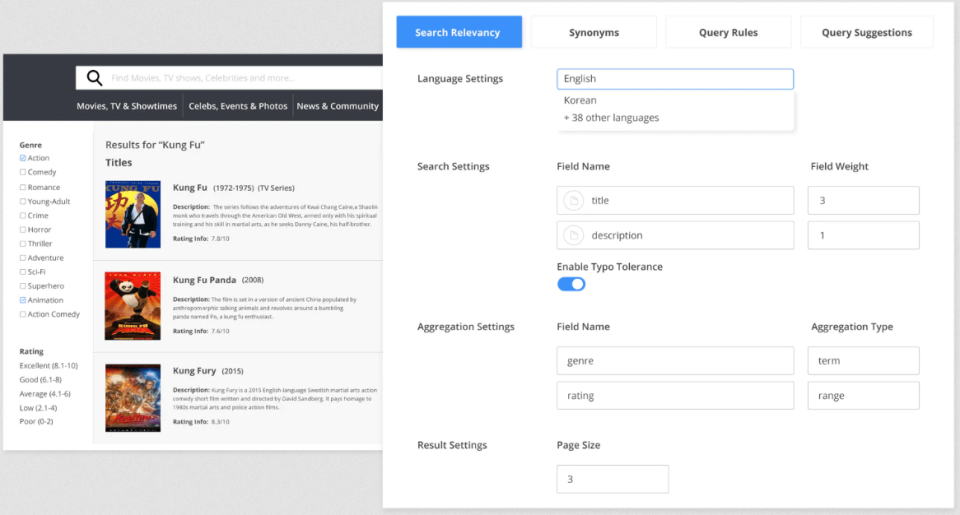The image size is (960, 515).
Task: Click the Page Size input field
Action: [612, 479]
